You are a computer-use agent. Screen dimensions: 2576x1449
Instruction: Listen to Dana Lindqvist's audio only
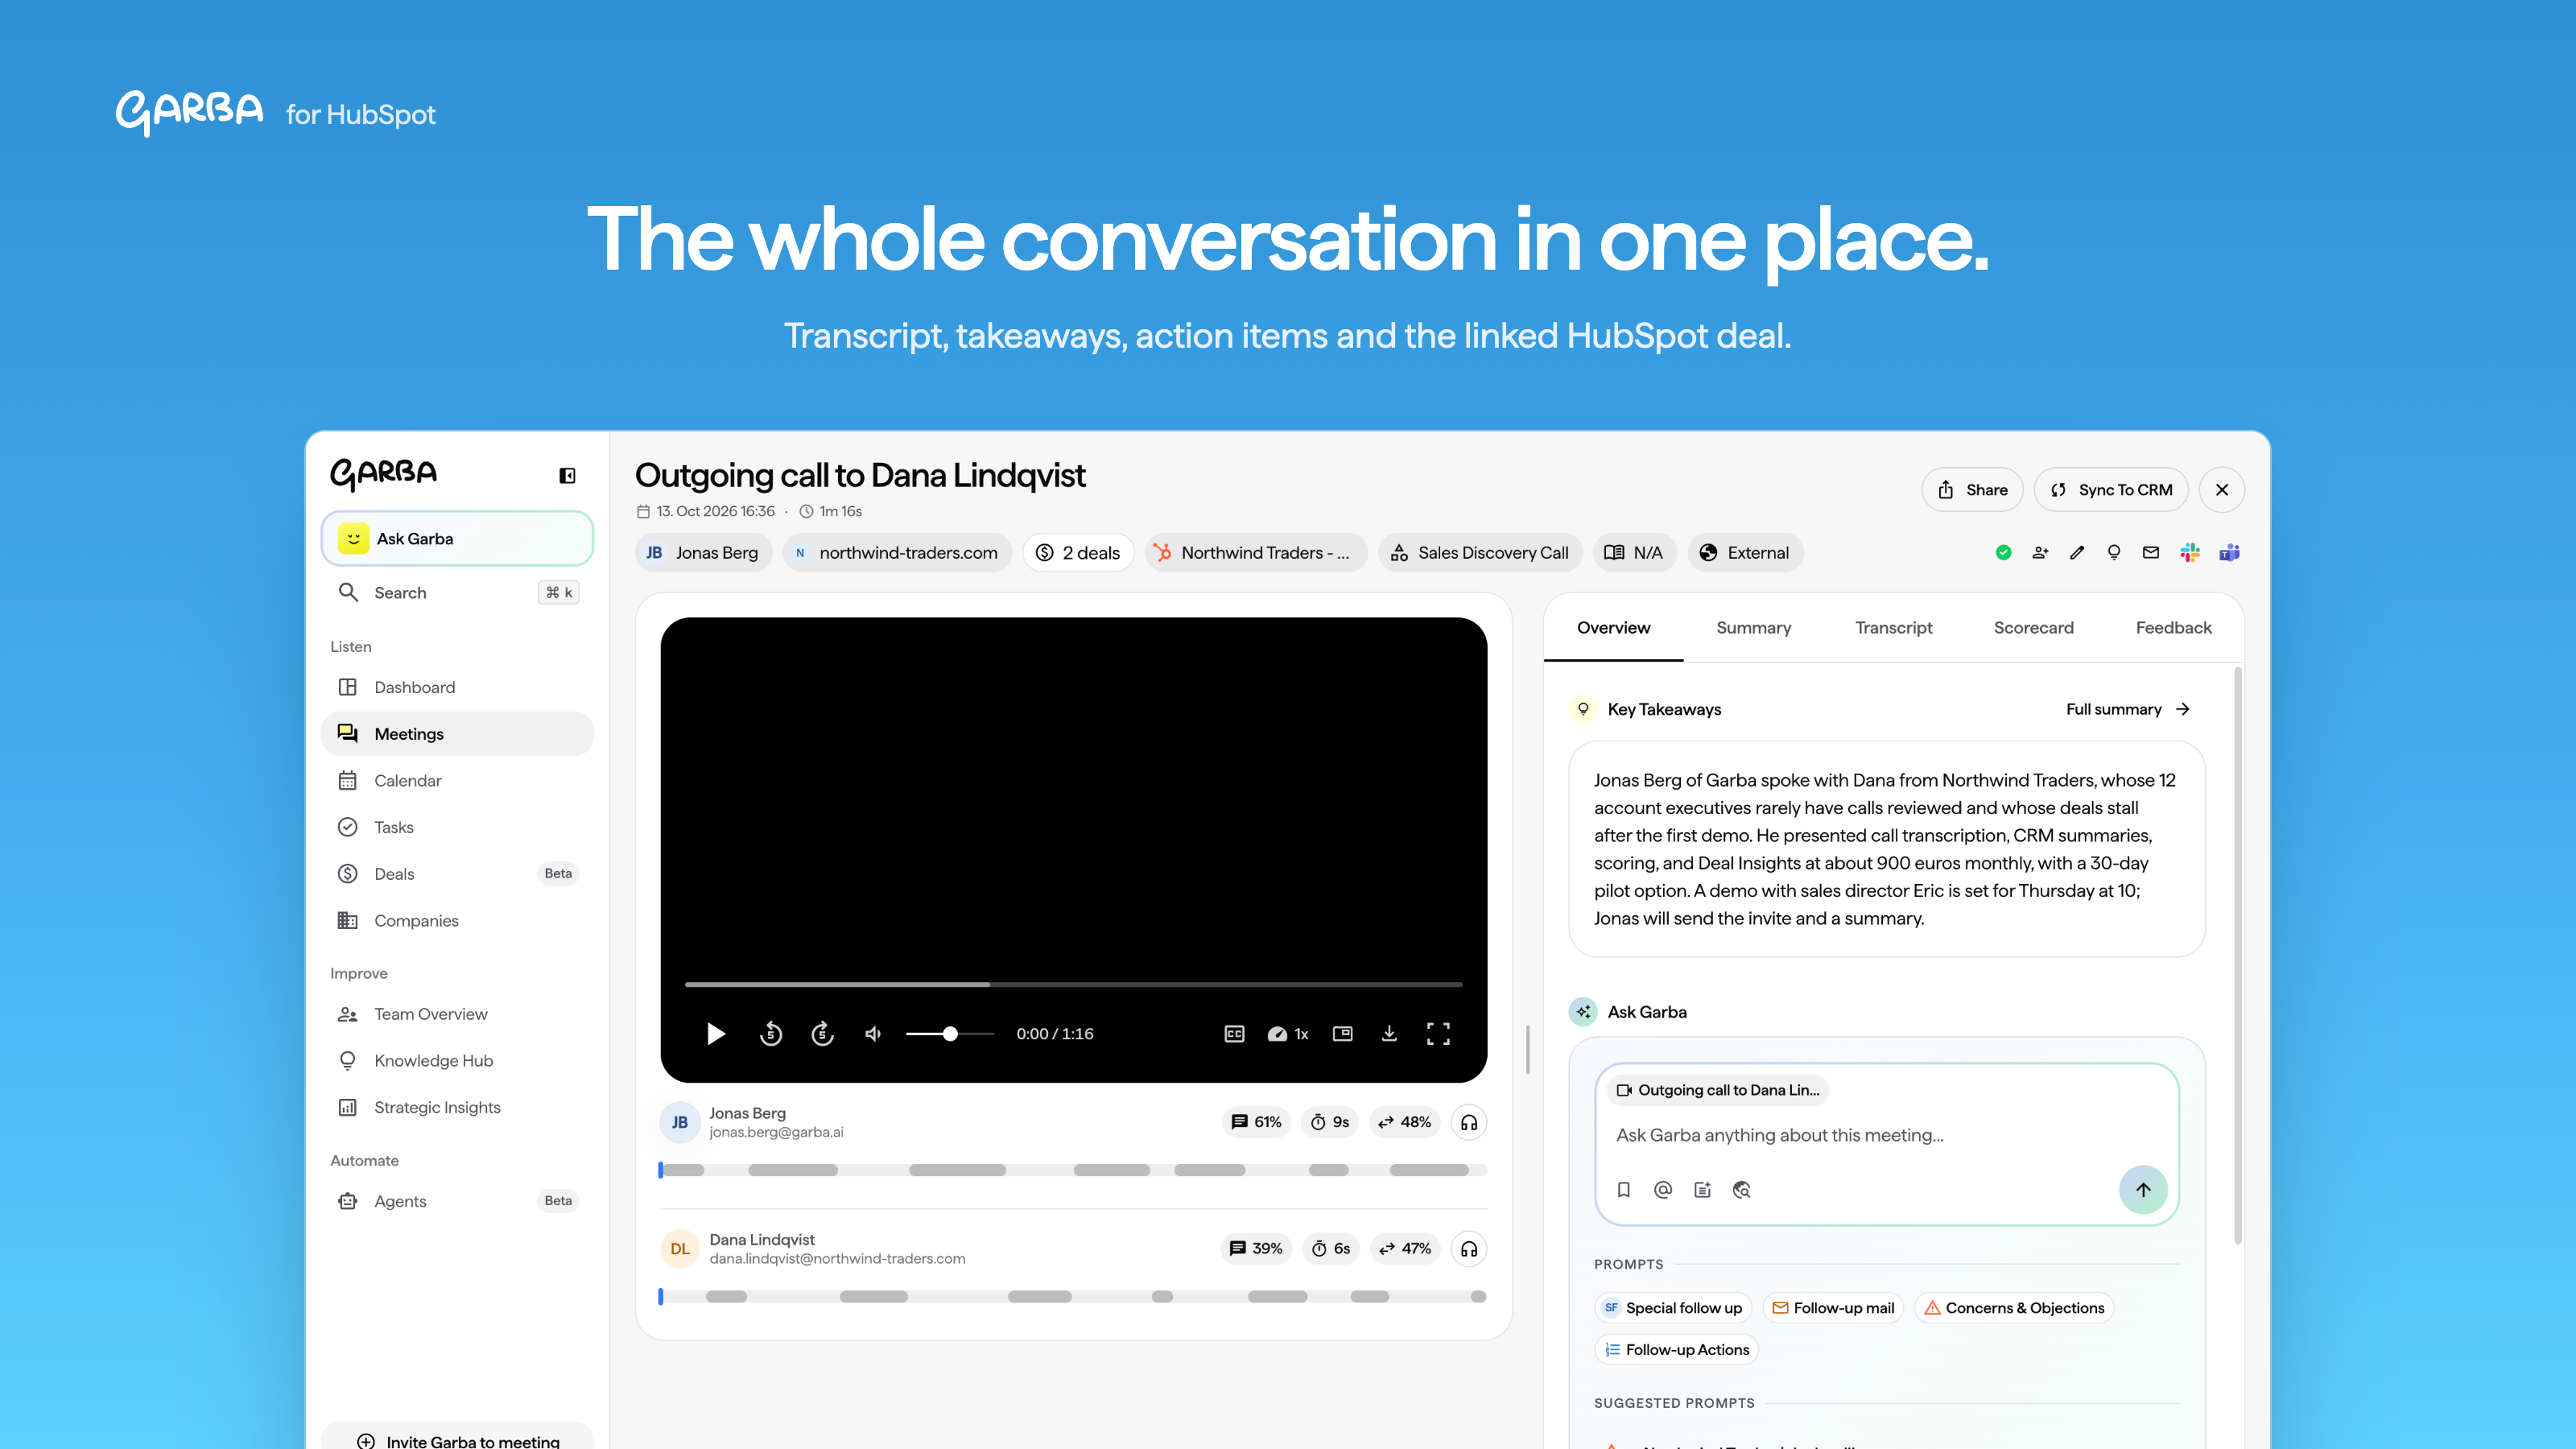point(1468,1248)
